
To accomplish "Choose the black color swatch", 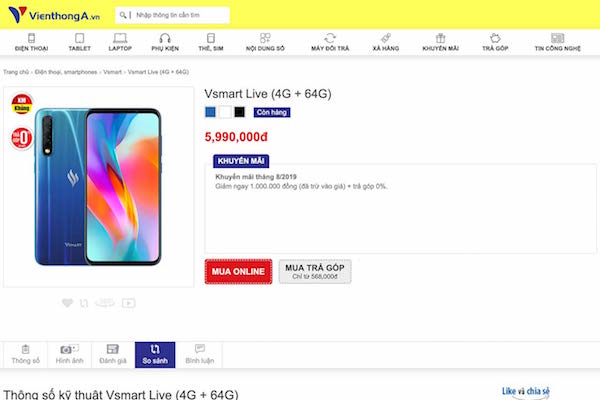I will click(x=239, y=112).
